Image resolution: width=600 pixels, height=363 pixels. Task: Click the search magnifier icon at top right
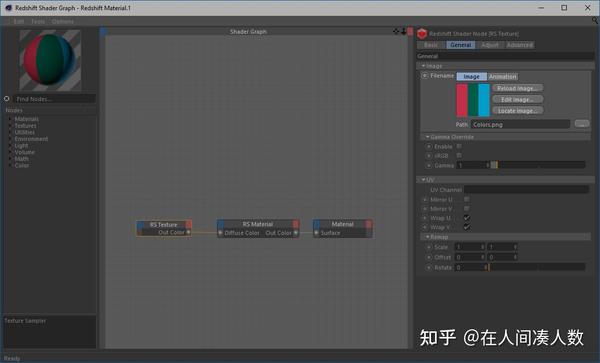595,20
